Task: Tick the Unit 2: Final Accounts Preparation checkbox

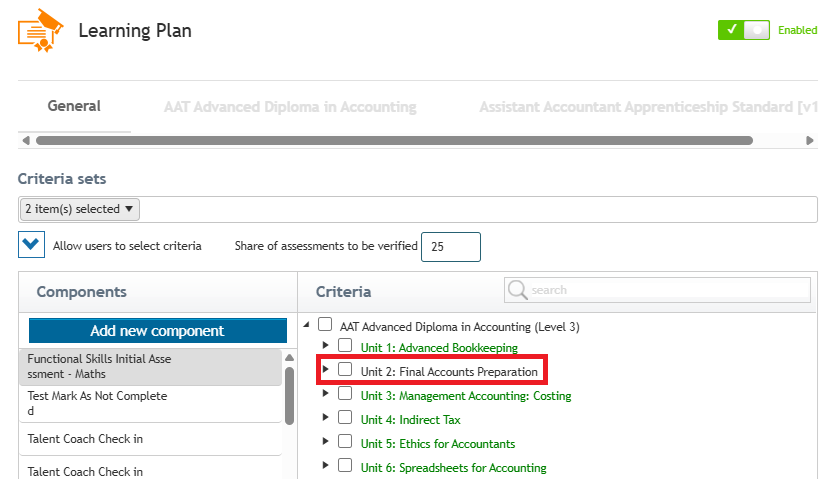Action: pyautogui.click(x=345, y=369)
